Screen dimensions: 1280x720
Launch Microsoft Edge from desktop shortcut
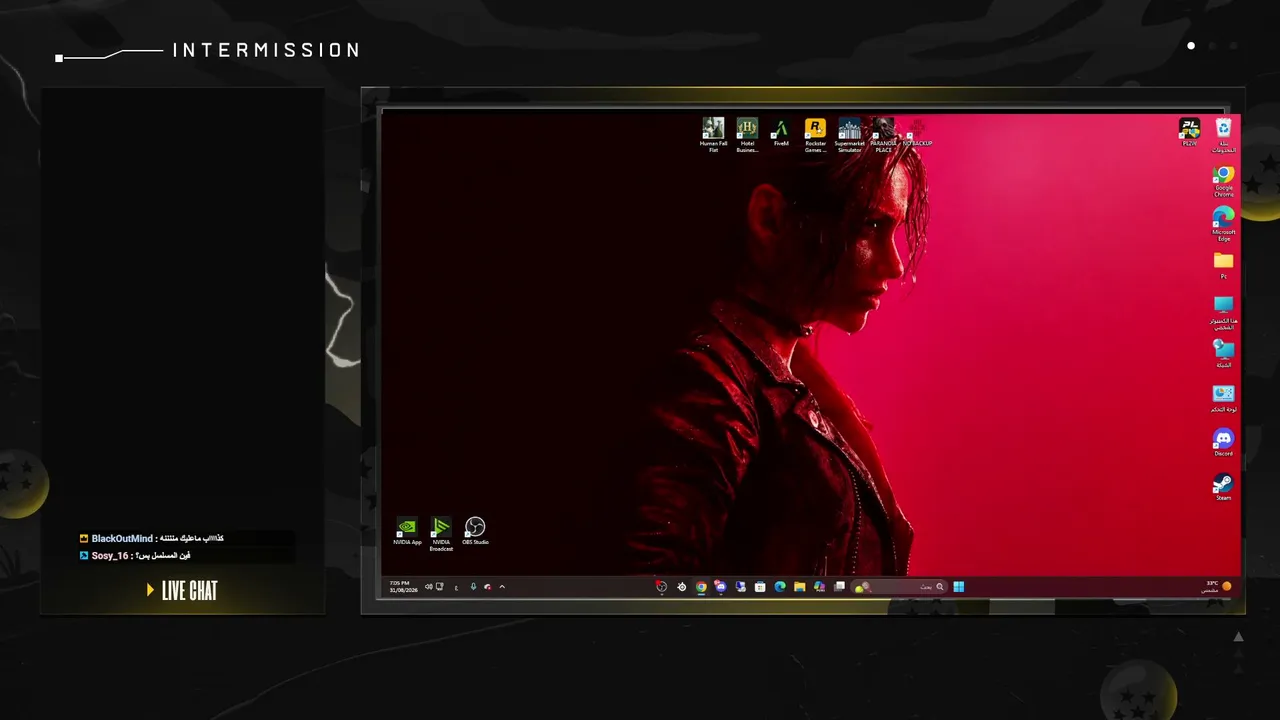tap(1224, 224)
